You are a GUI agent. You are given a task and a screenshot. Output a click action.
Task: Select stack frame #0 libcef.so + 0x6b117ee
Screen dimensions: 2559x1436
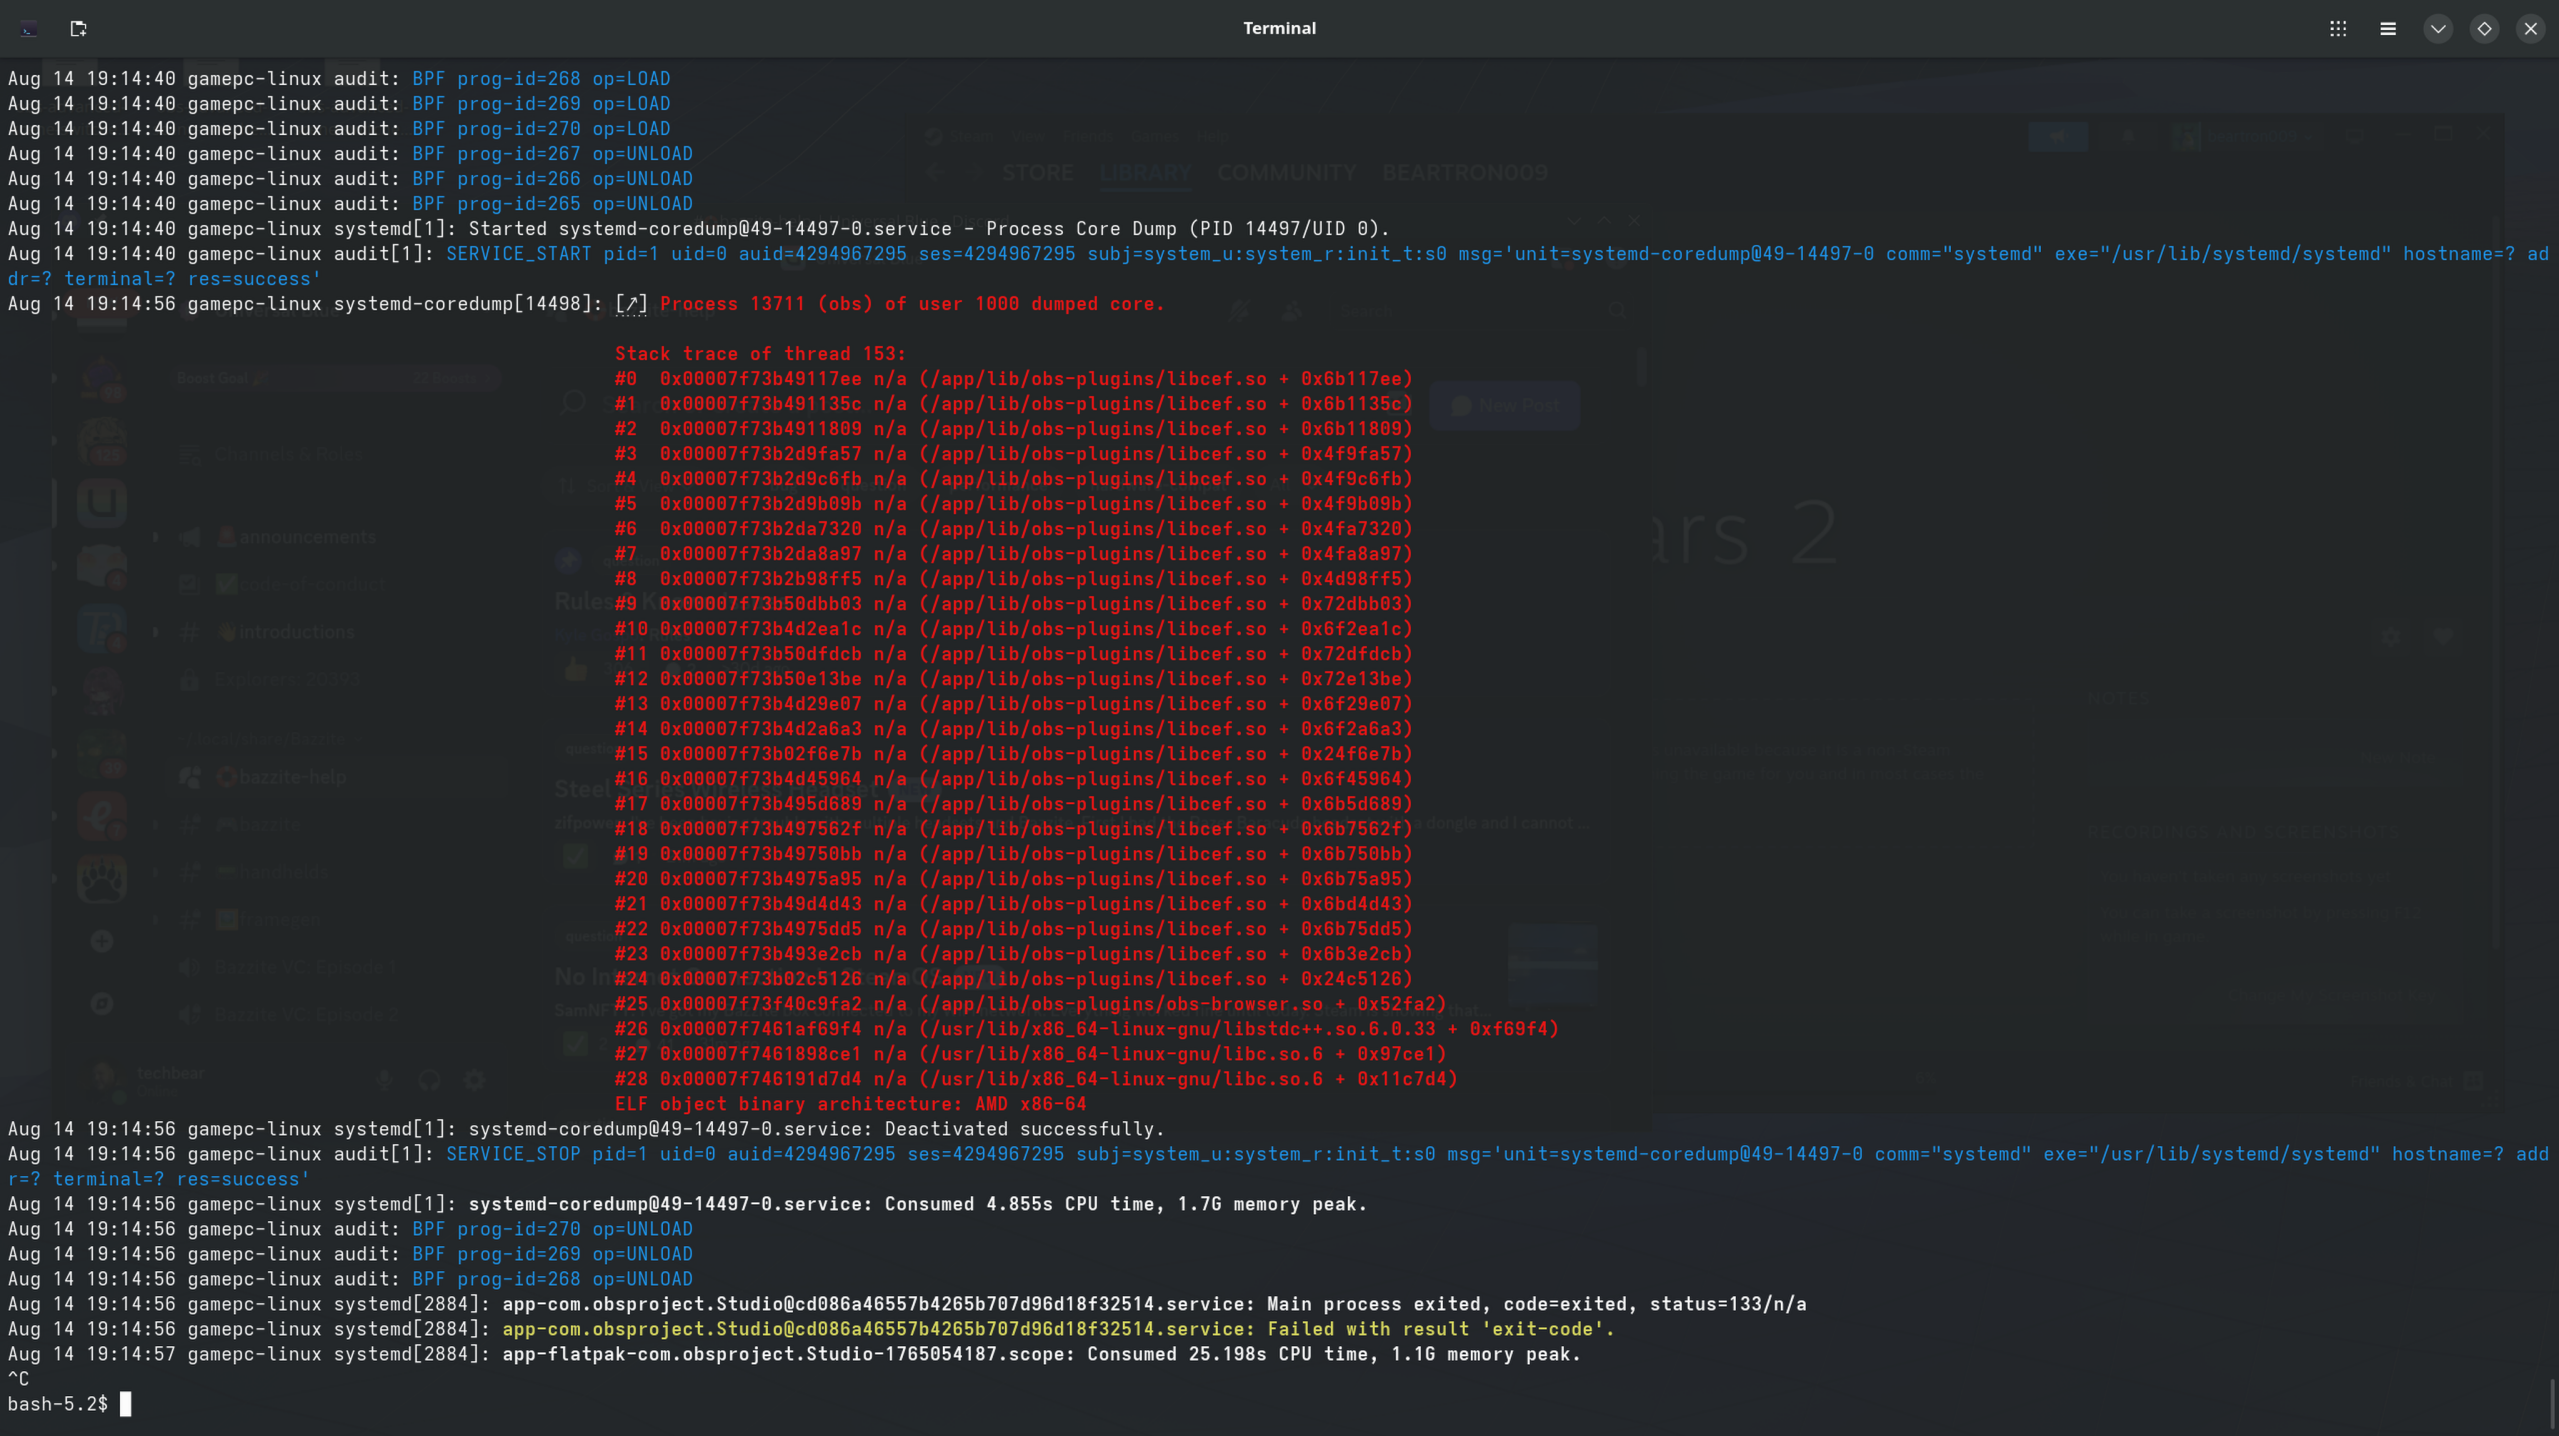click(1013, 379)
